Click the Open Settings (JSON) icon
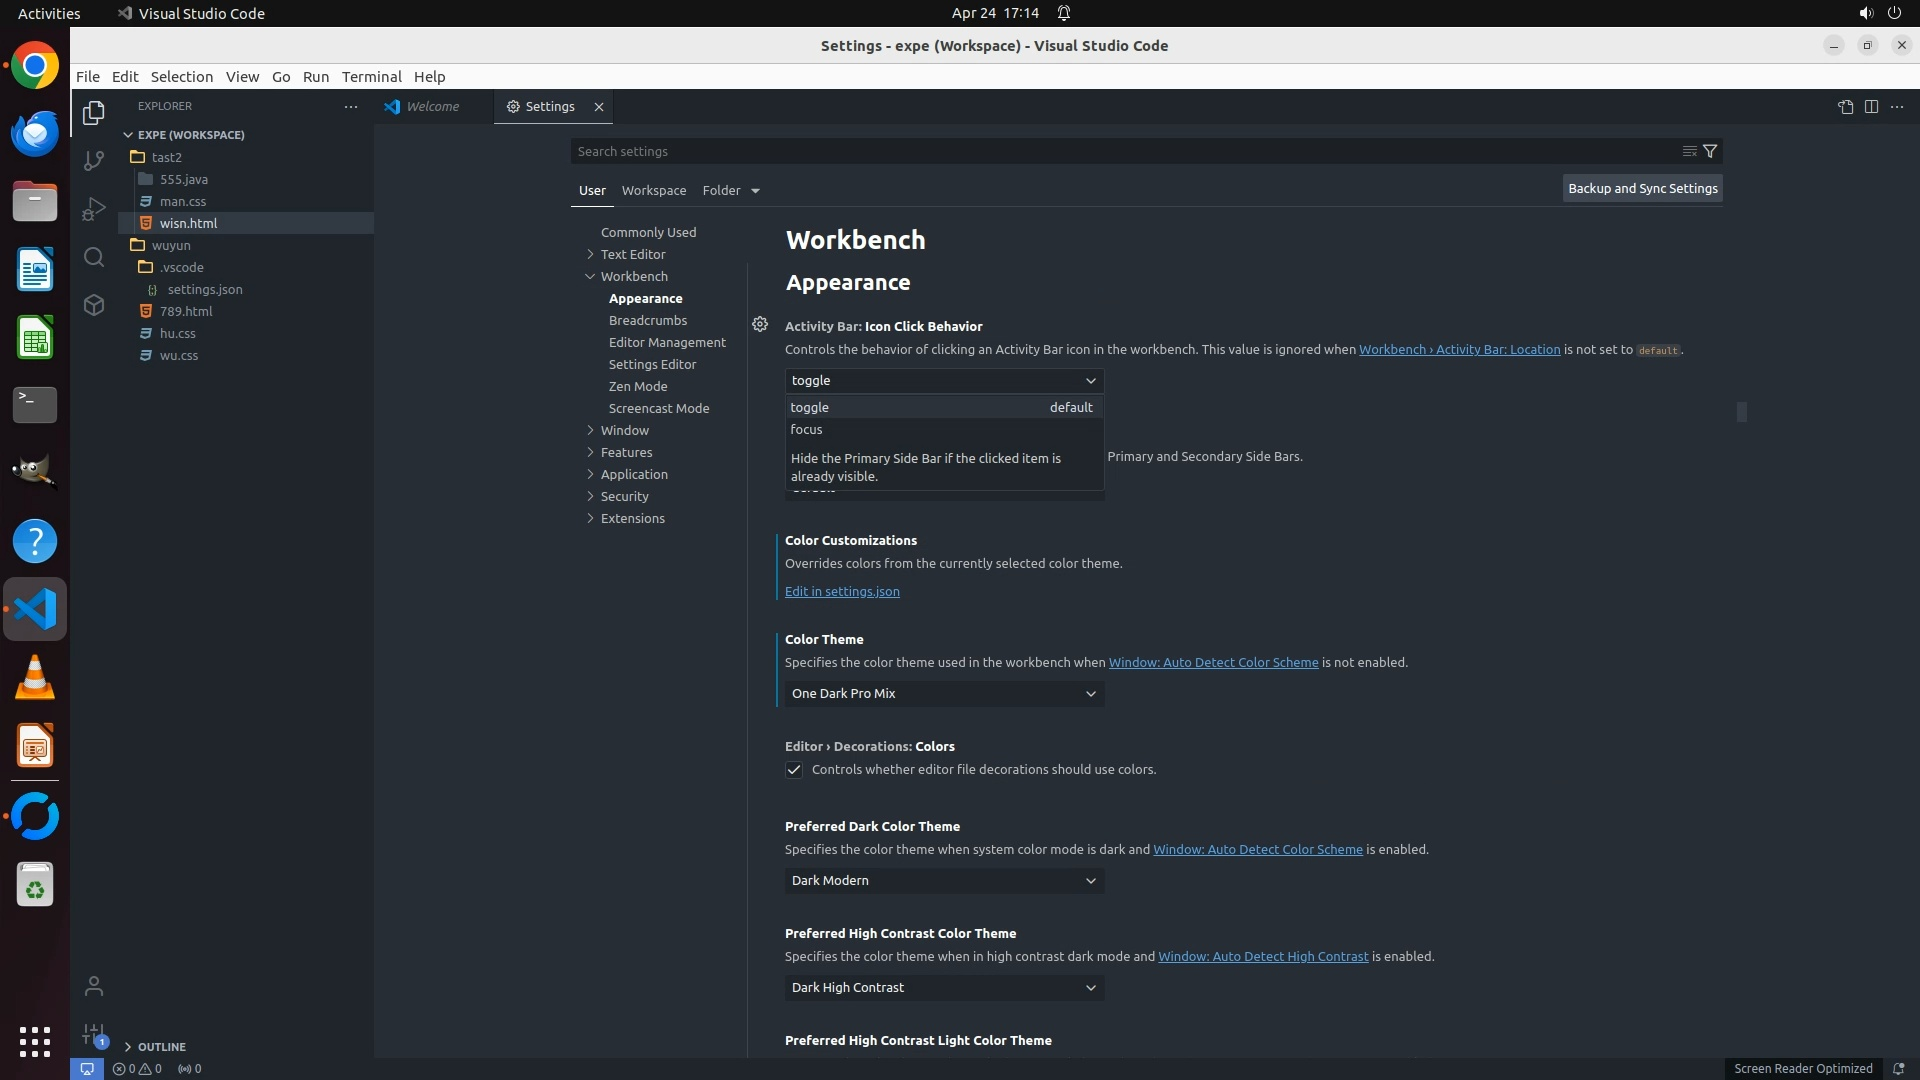The height and width of the screenshot is (1080, 1920). click(x=1845, y=107)
